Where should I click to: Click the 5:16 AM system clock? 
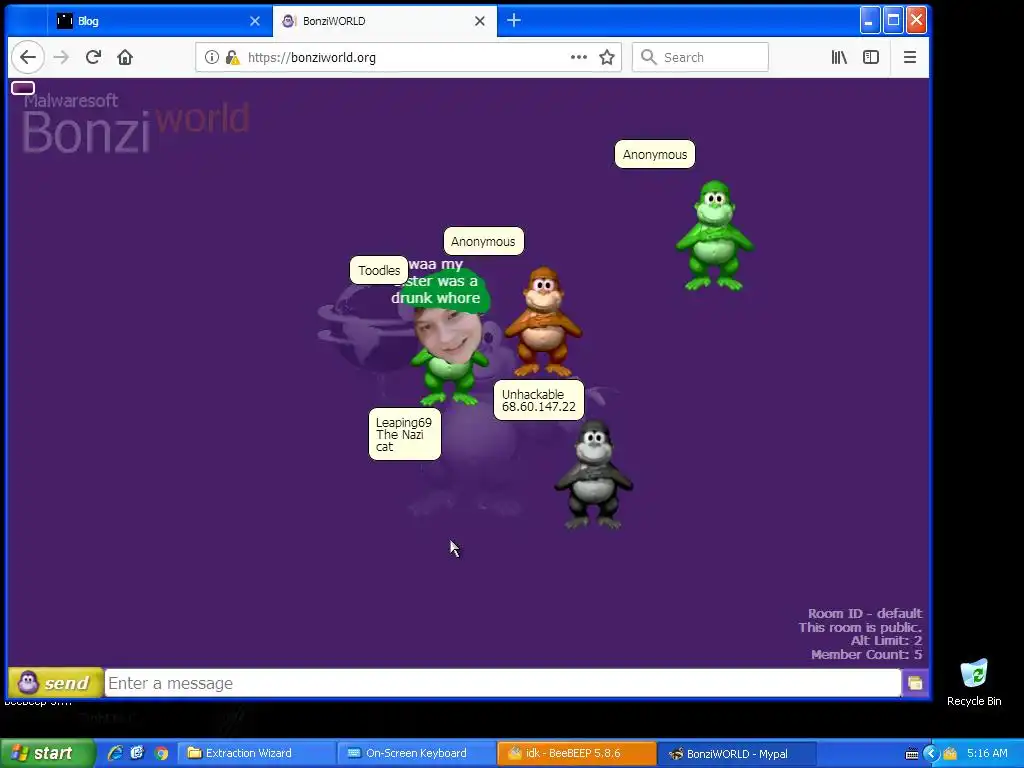point(987,754)
